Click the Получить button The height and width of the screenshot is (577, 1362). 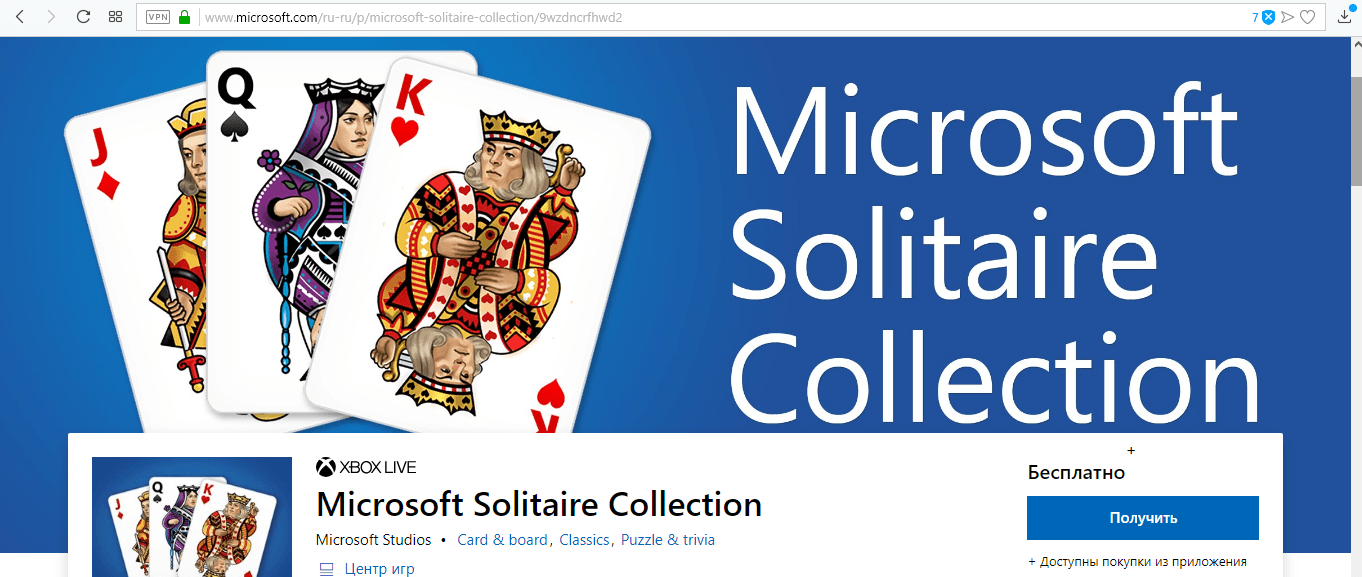pos(1143,518)
